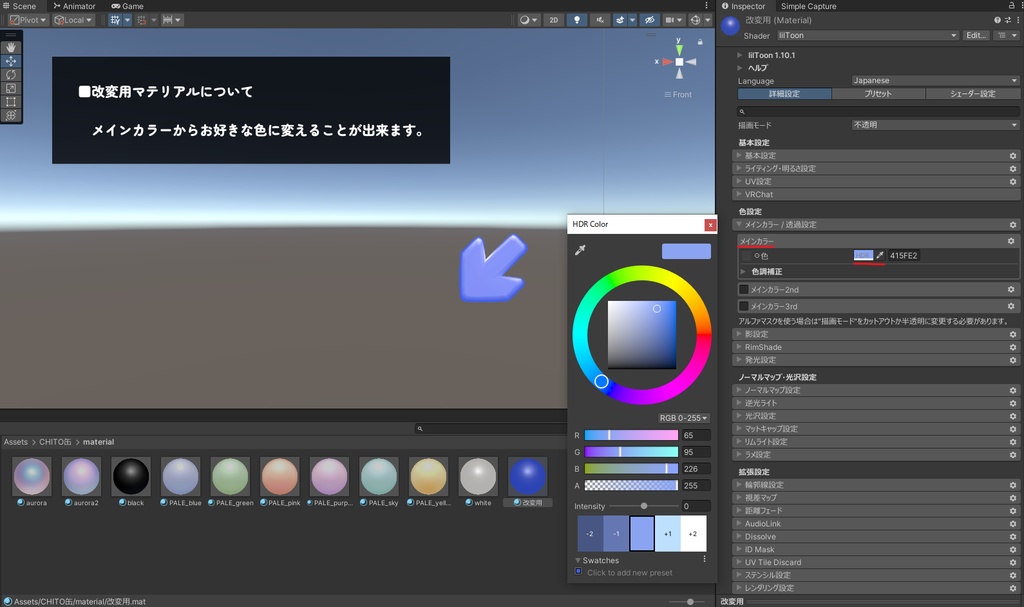The image size is (1024, 607).
Task: Open gear menu for AudioLink row
Action: click(1013, 523)
